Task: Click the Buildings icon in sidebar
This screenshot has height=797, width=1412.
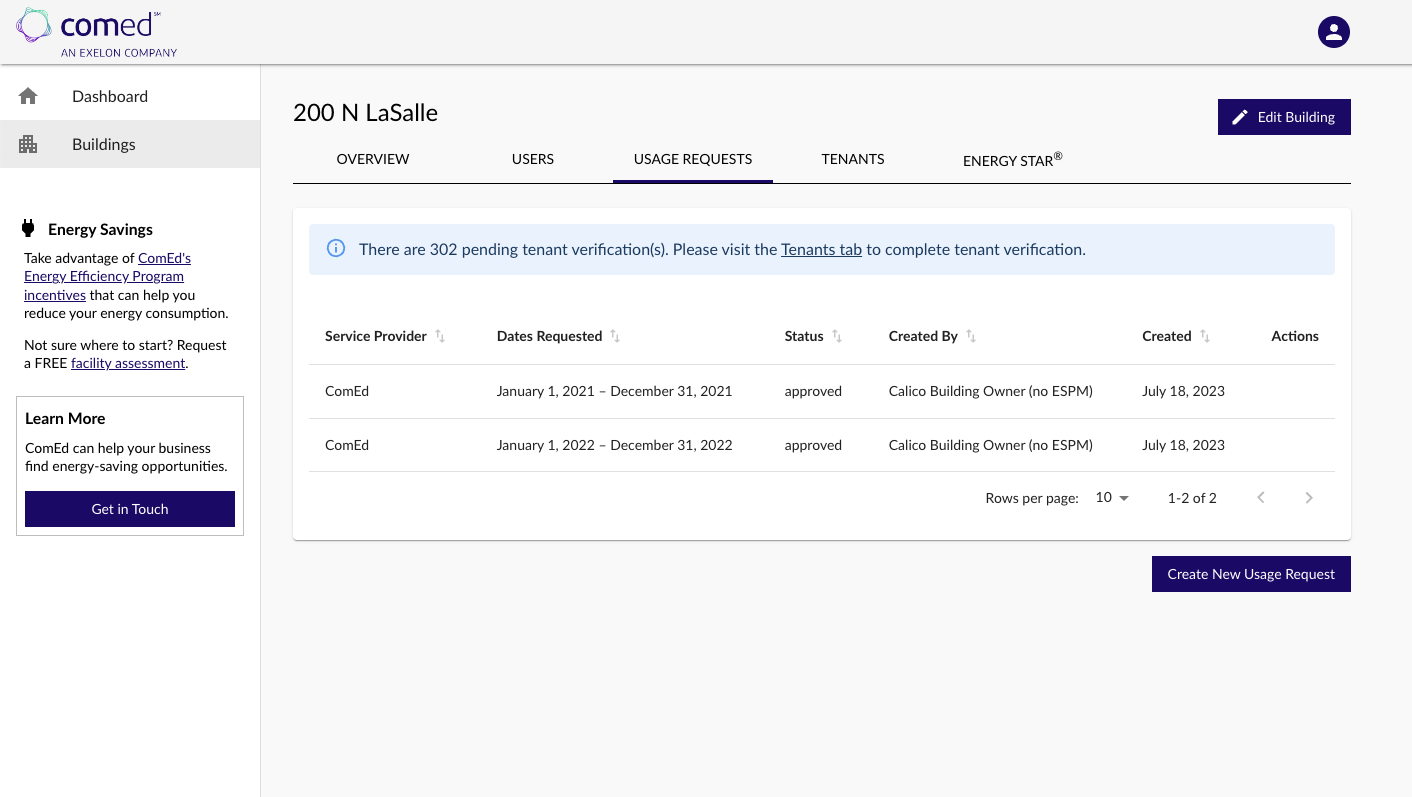Action: pyautogui.click(x=28, y=144)
